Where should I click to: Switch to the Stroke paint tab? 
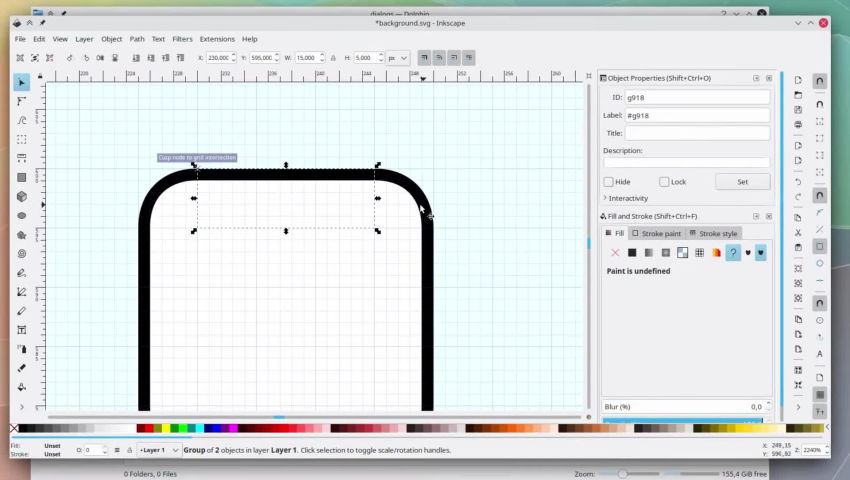point(656,233)
